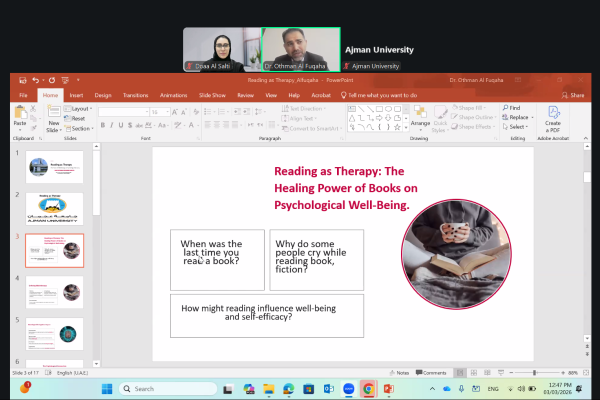Viewport: 600px width, 400px height.
Task: Open the Text Direction dropdown
Action: [304, 109]
